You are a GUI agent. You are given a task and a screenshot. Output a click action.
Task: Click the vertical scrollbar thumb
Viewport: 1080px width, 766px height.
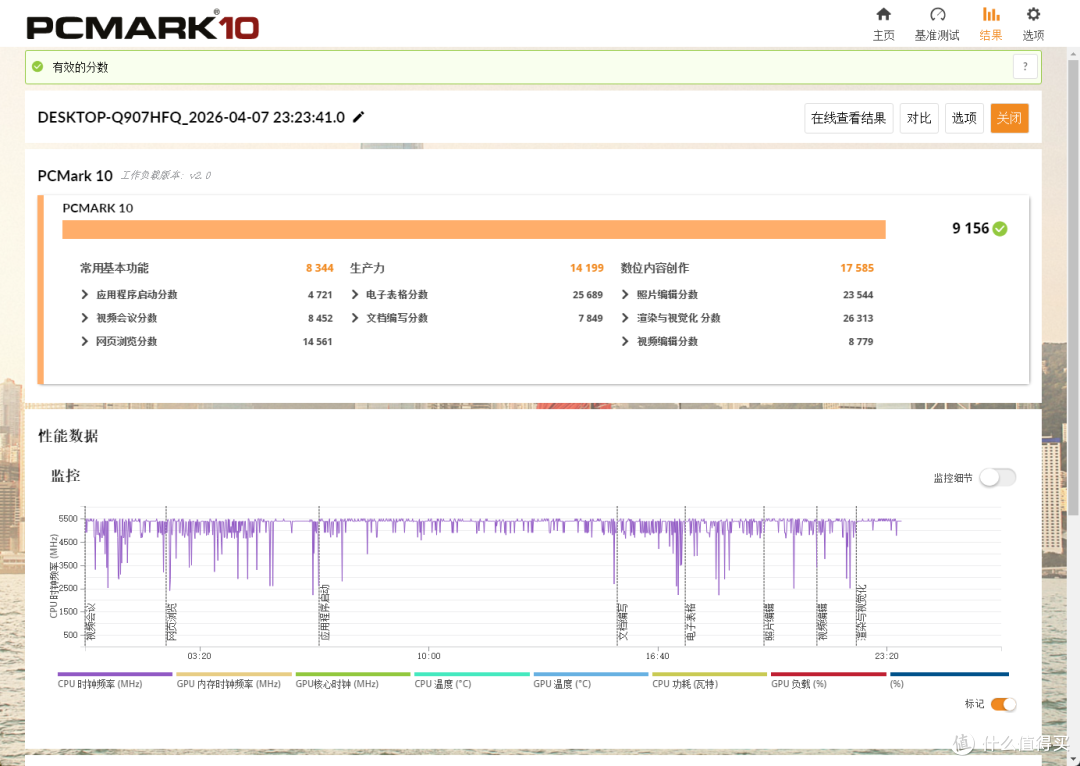[1073, 286]
